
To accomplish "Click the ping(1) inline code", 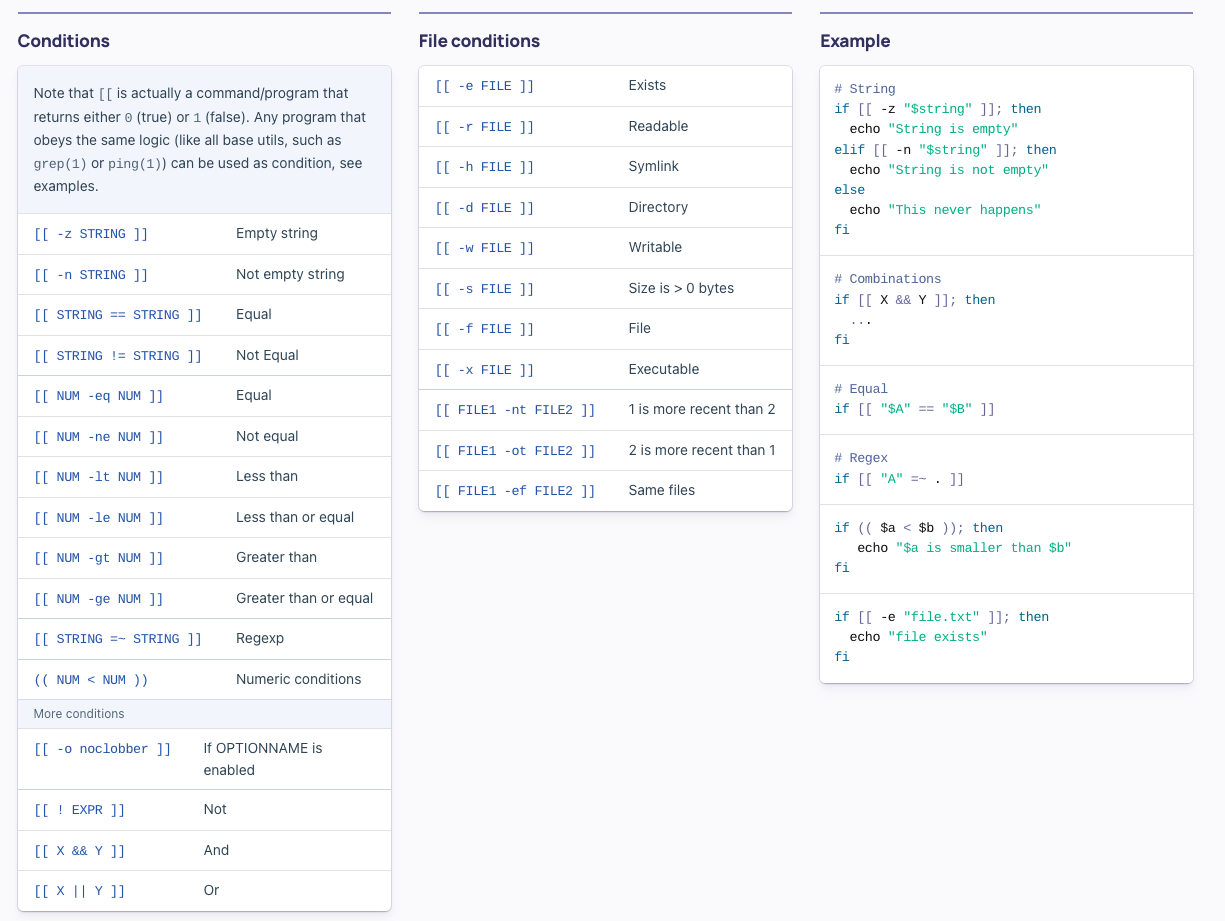I will point(137,164).
